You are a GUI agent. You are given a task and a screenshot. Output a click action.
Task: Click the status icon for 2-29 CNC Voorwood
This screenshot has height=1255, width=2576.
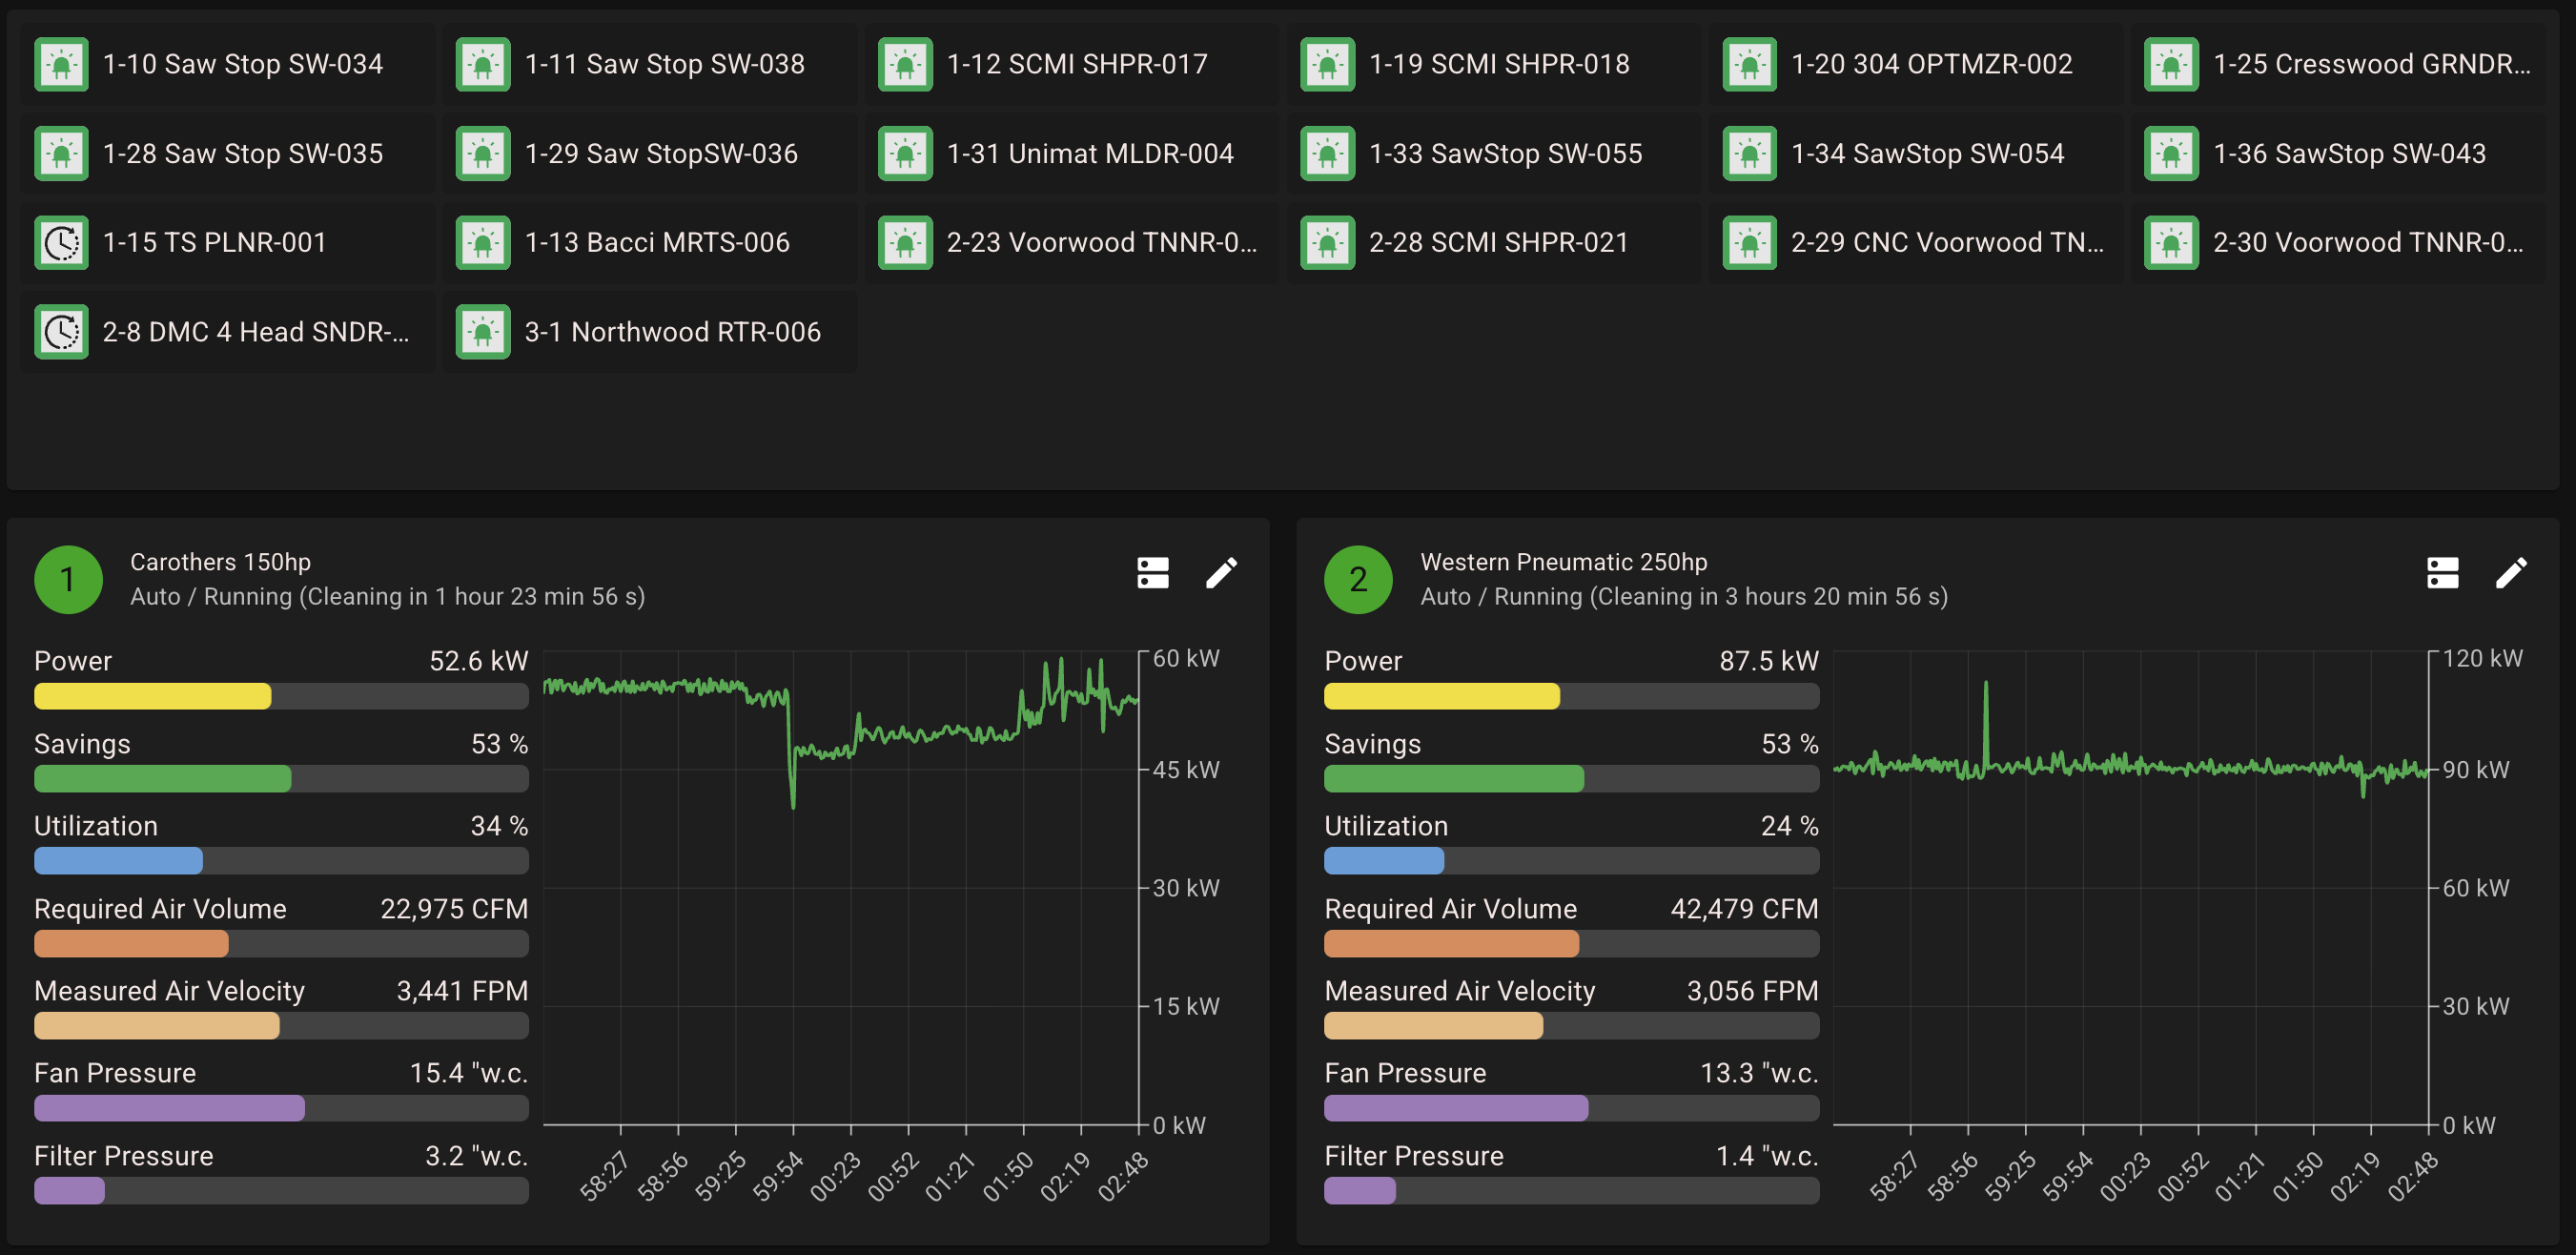click(x=1749, y=243)
